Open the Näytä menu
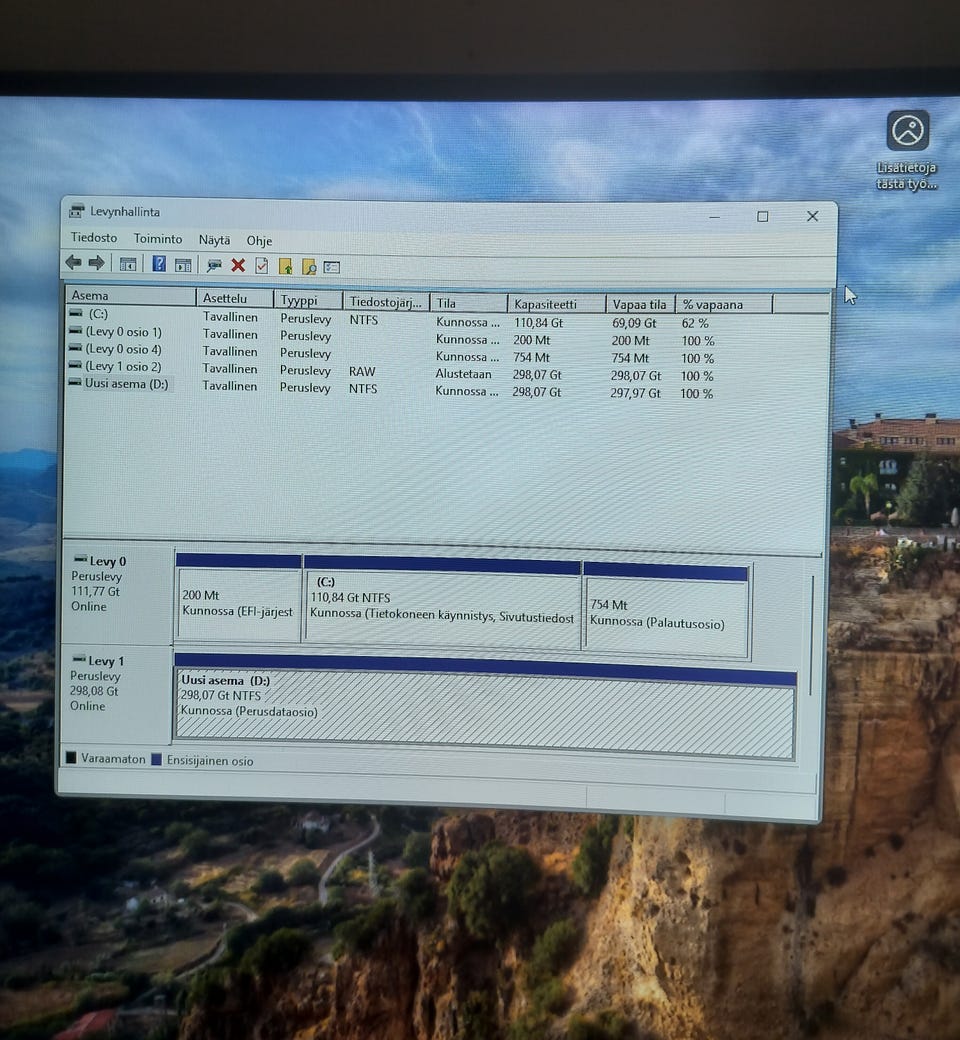This screenshot has height=1040, width=960. tap(214, 240)
